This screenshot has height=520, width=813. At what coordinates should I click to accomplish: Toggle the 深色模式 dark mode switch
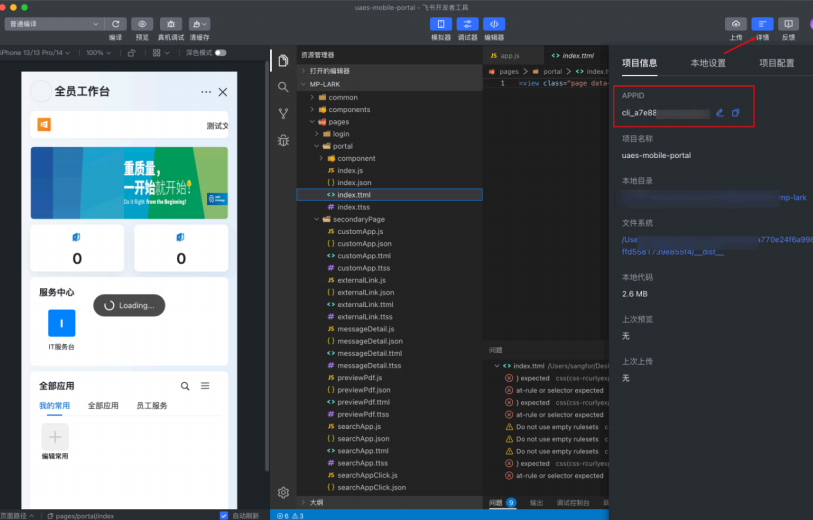[x=220, y=52]
